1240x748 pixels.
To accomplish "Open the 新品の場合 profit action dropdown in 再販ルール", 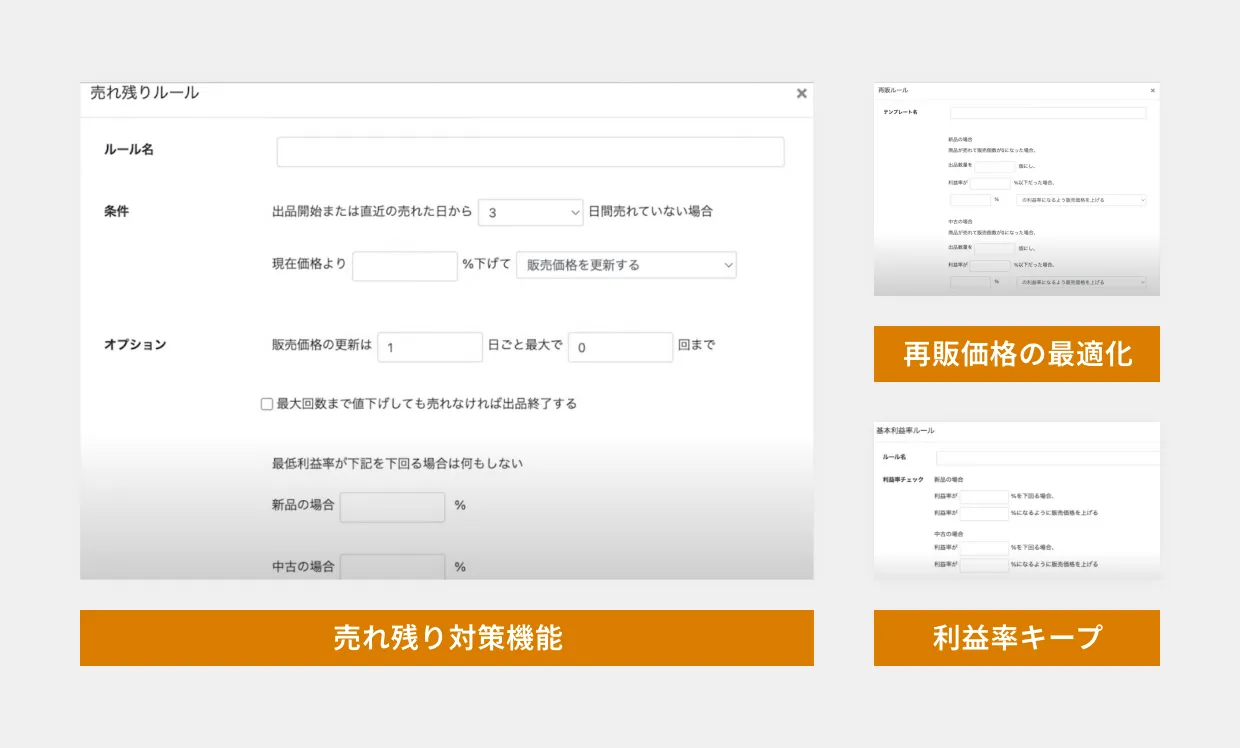I will 1081,200.
